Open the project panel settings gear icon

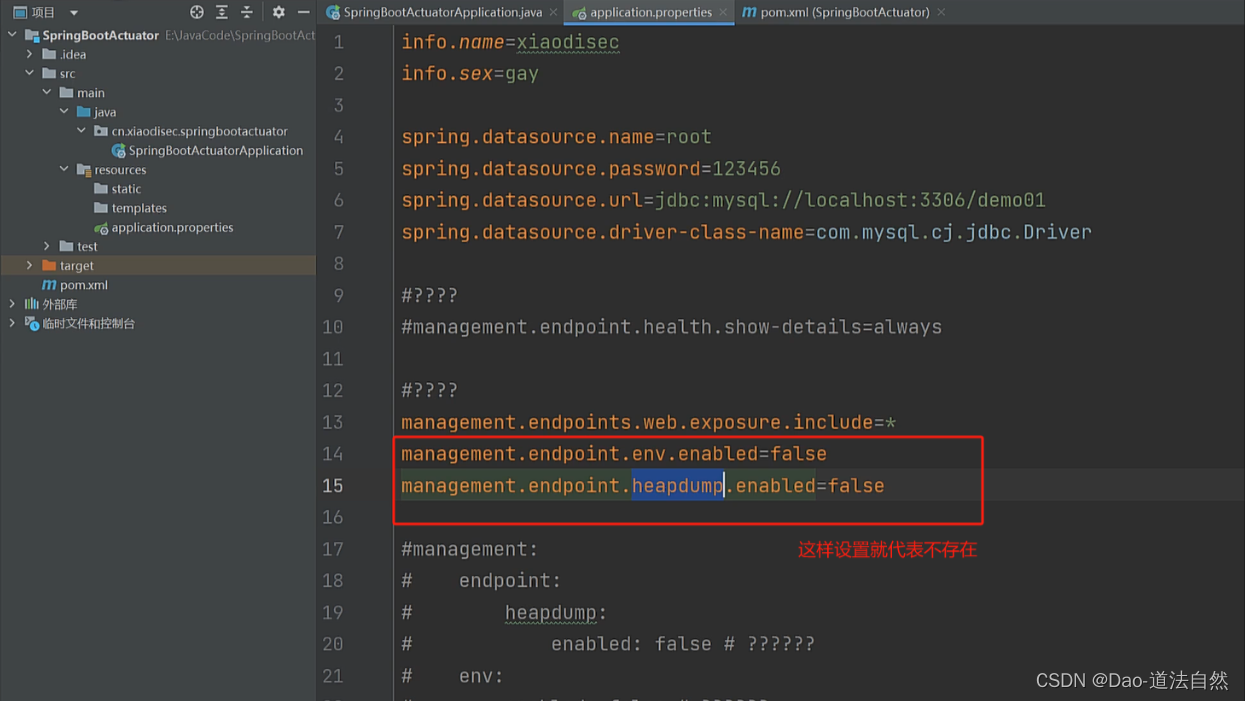(277, 12)
